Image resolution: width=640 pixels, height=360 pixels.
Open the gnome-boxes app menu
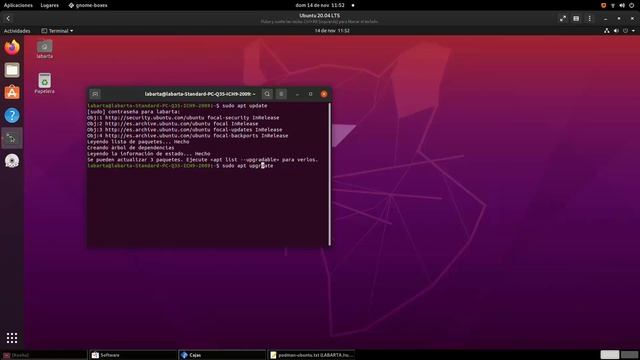tap(88, 5)
